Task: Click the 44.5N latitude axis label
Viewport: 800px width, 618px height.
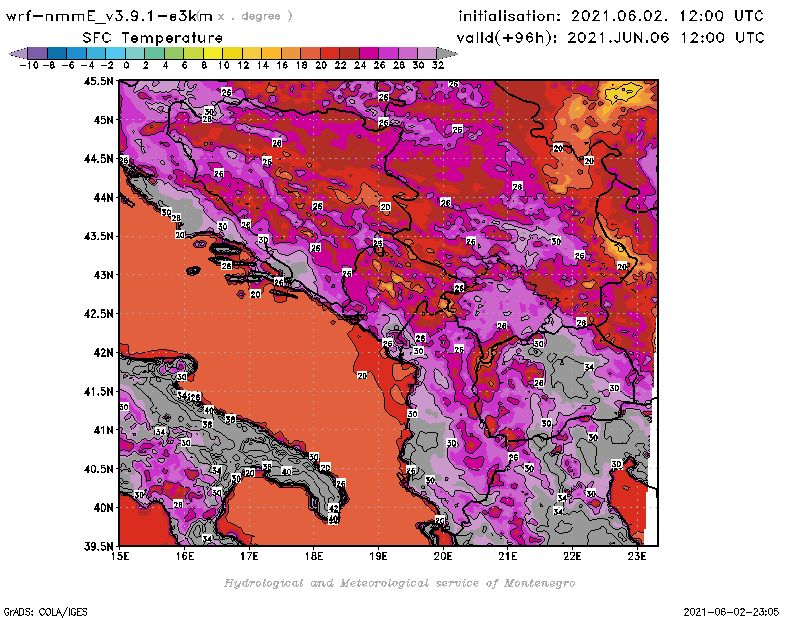Action: [98, 158]
